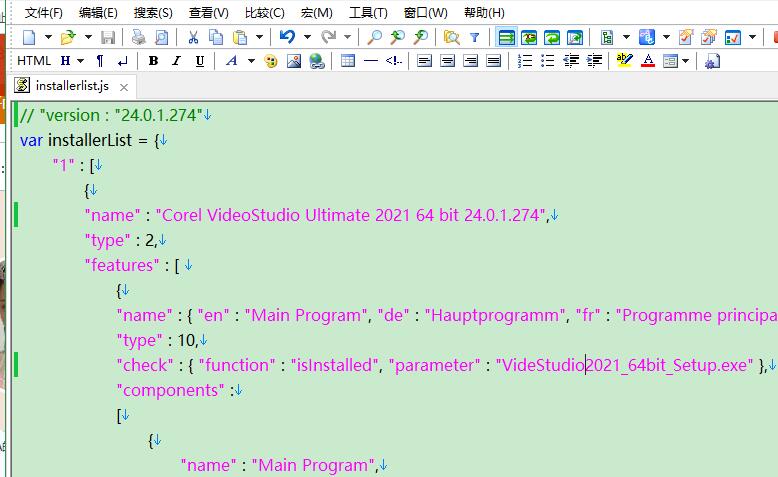Insert a picture using the image icon

(x=294, y=61)
